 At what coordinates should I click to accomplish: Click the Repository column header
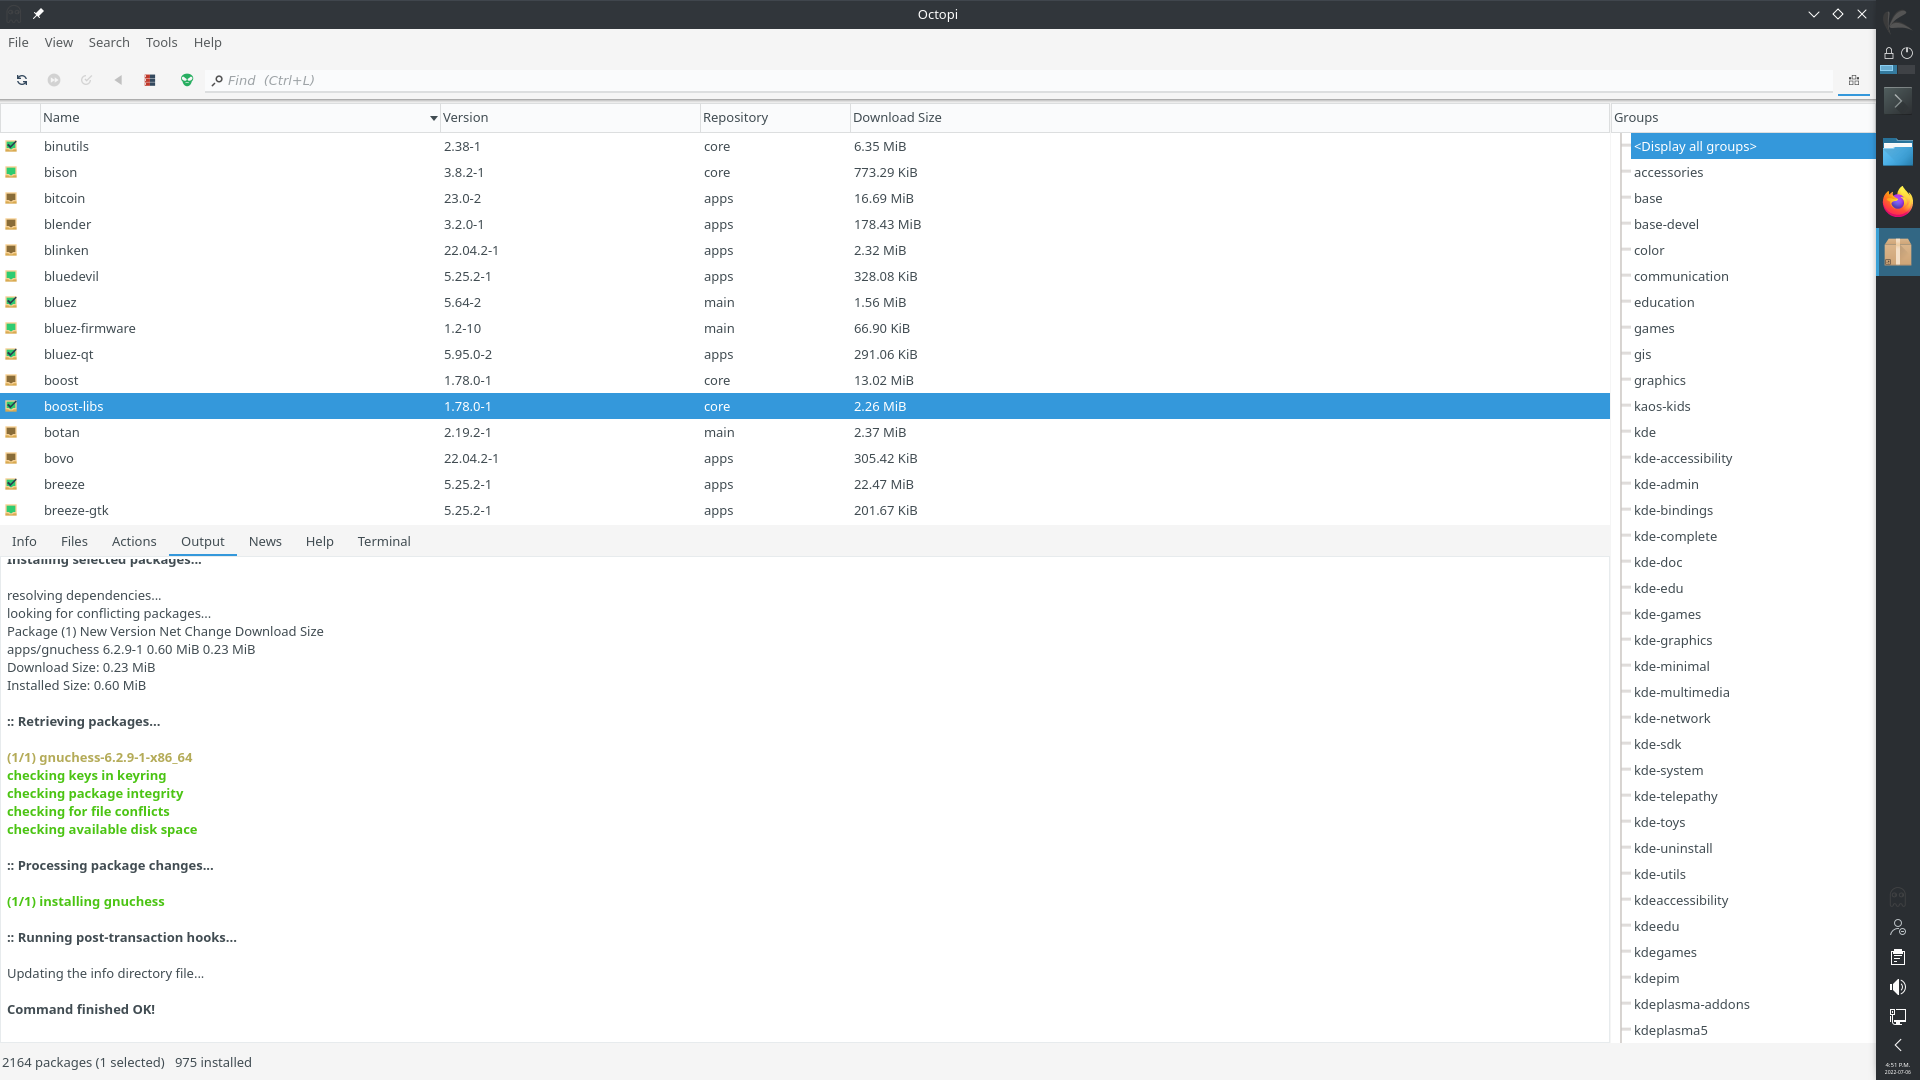click(775, 117)
